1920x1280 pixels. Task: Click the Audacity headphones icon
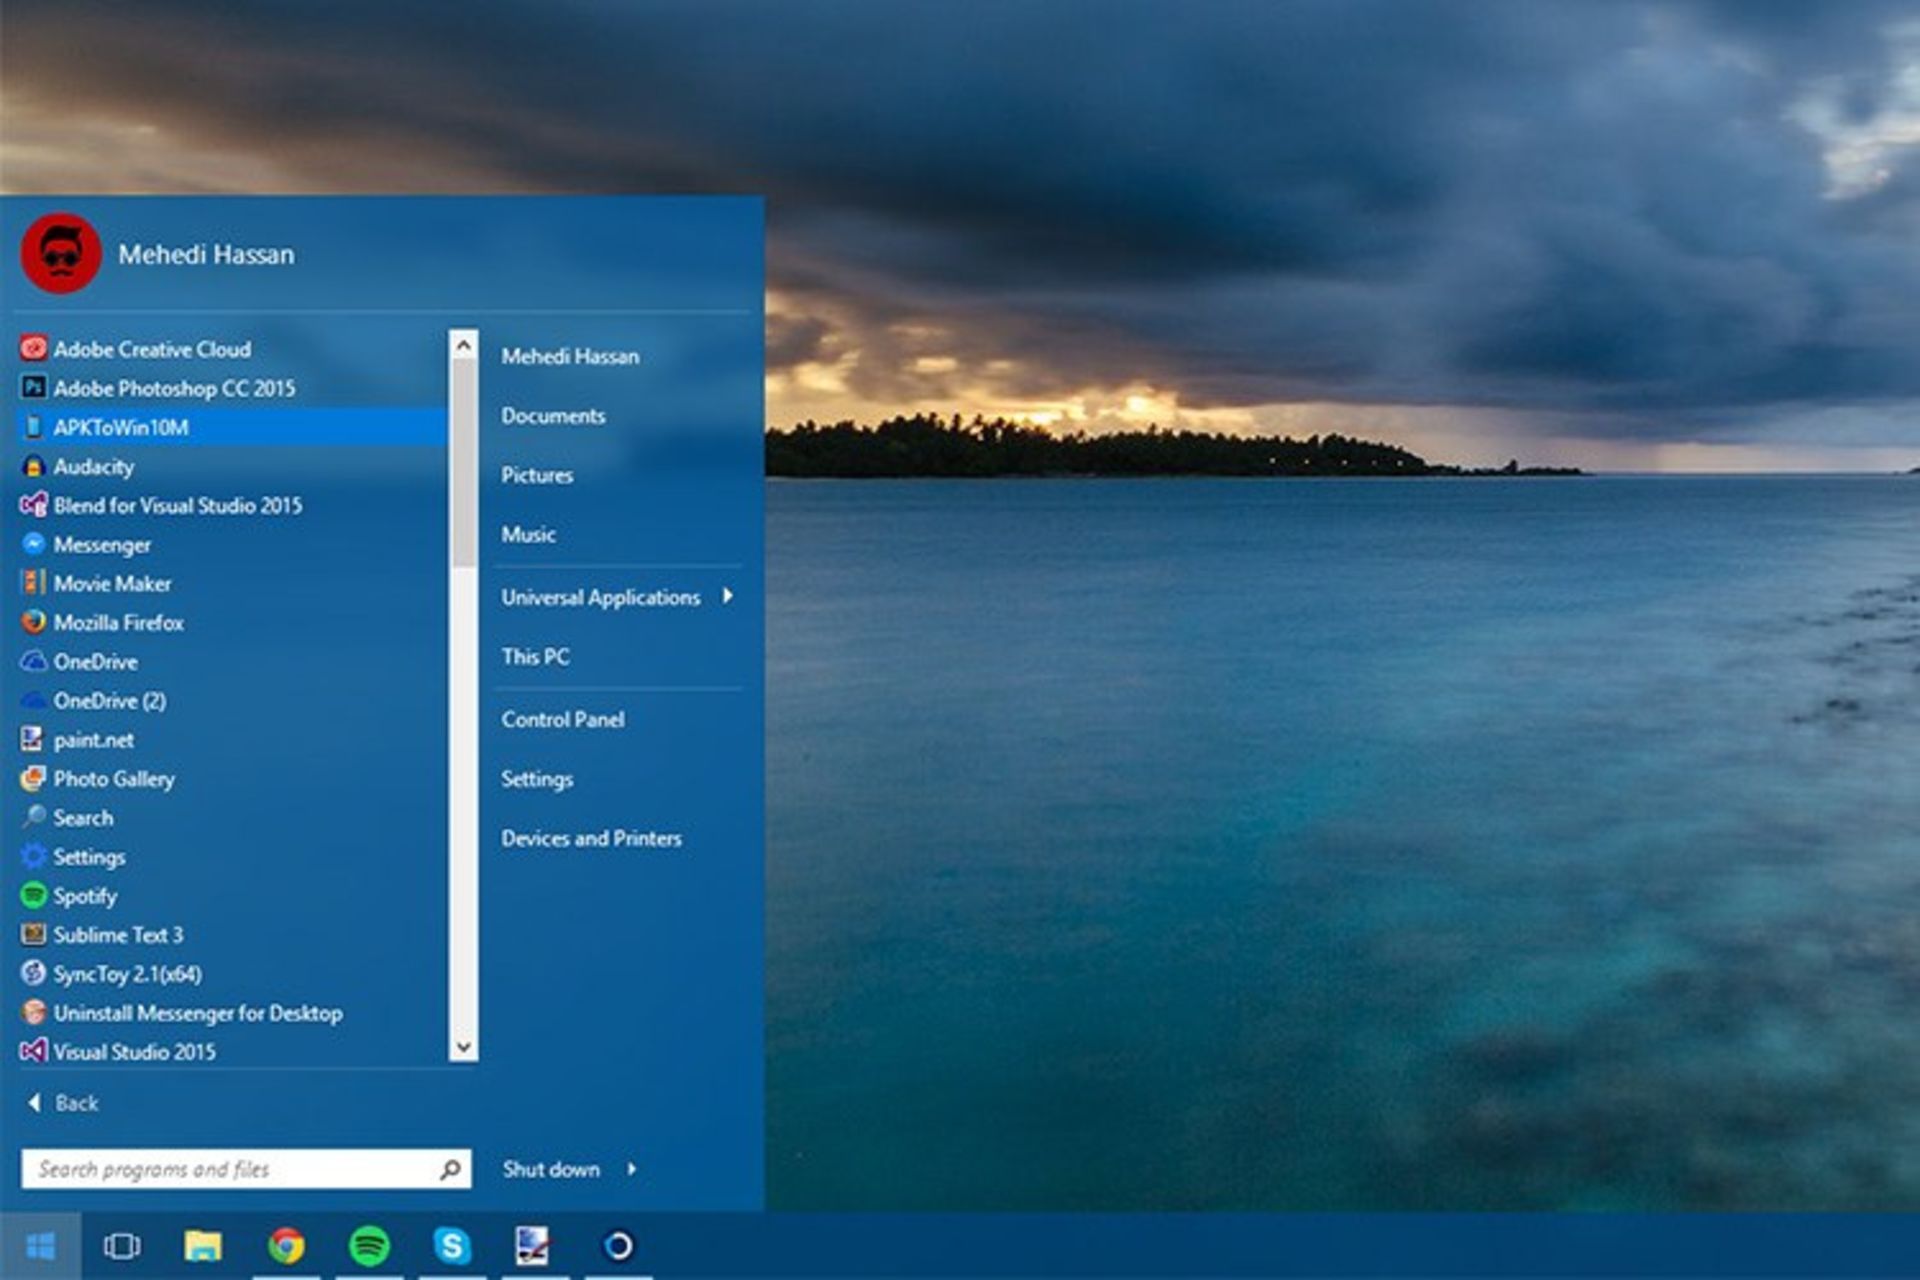pos(34,466)
